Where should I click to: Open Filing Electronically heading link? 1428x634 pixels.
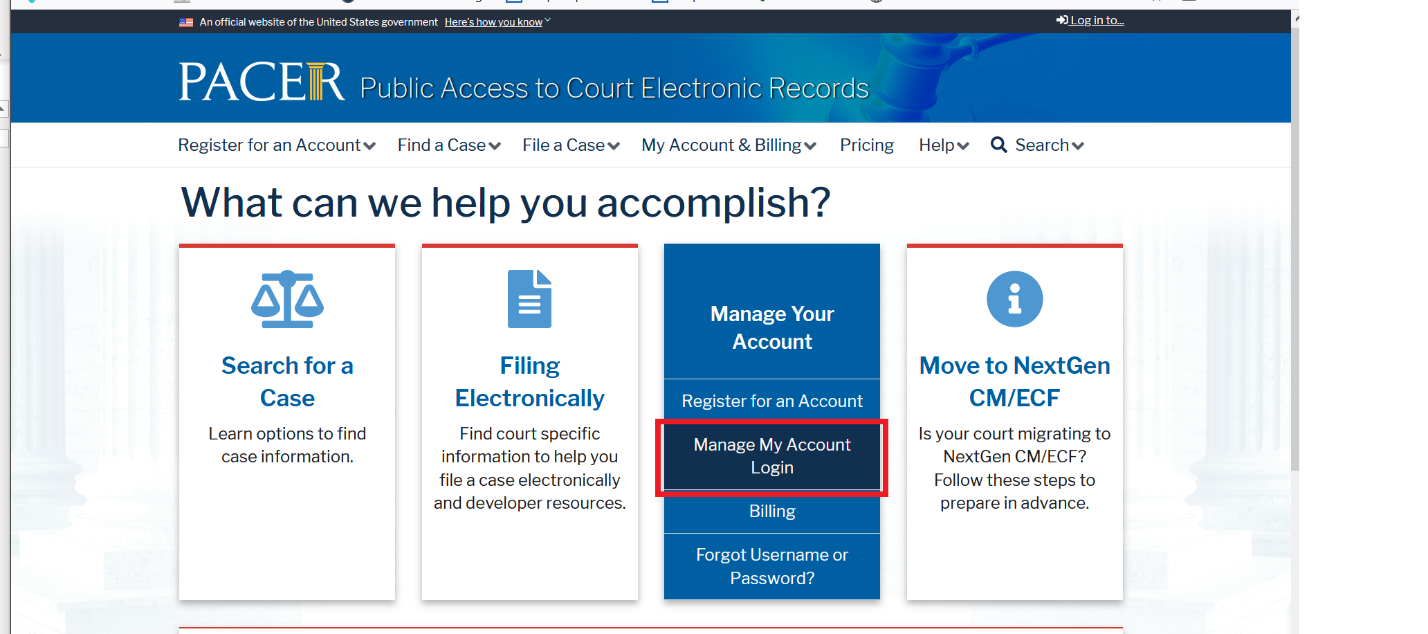tap(530, 381)
